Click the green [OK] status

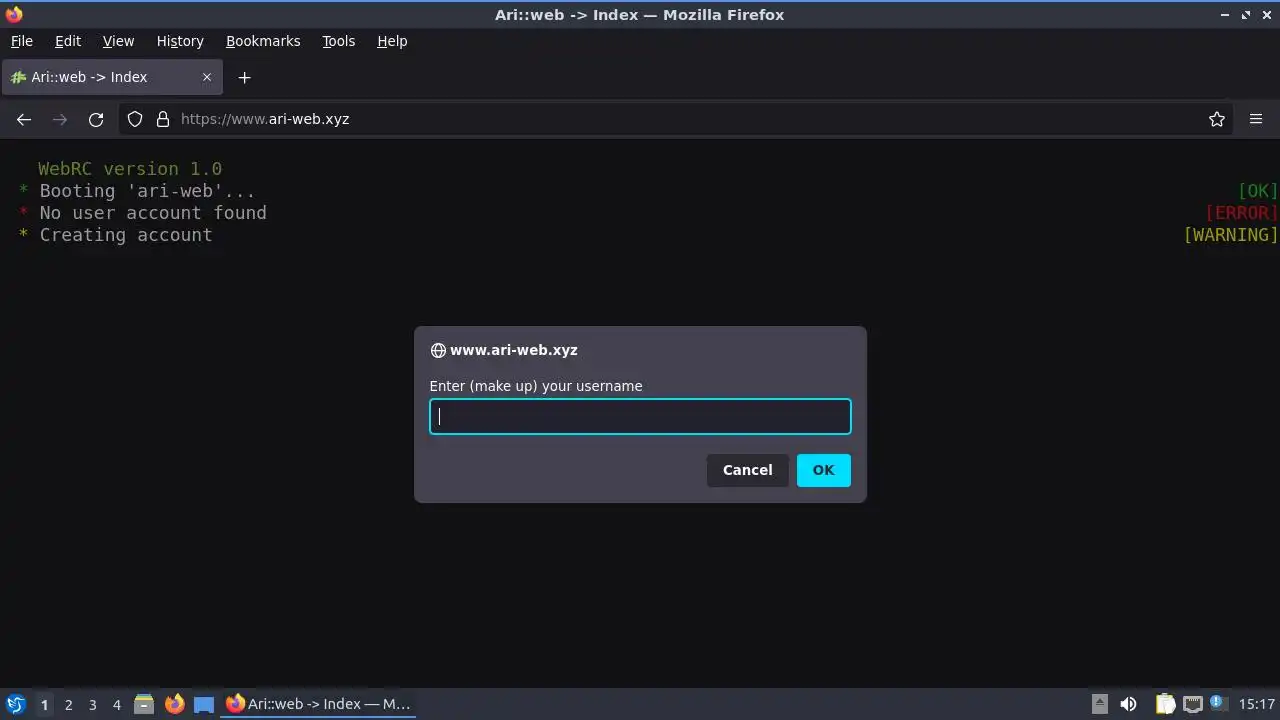(x=1258, y=191)
